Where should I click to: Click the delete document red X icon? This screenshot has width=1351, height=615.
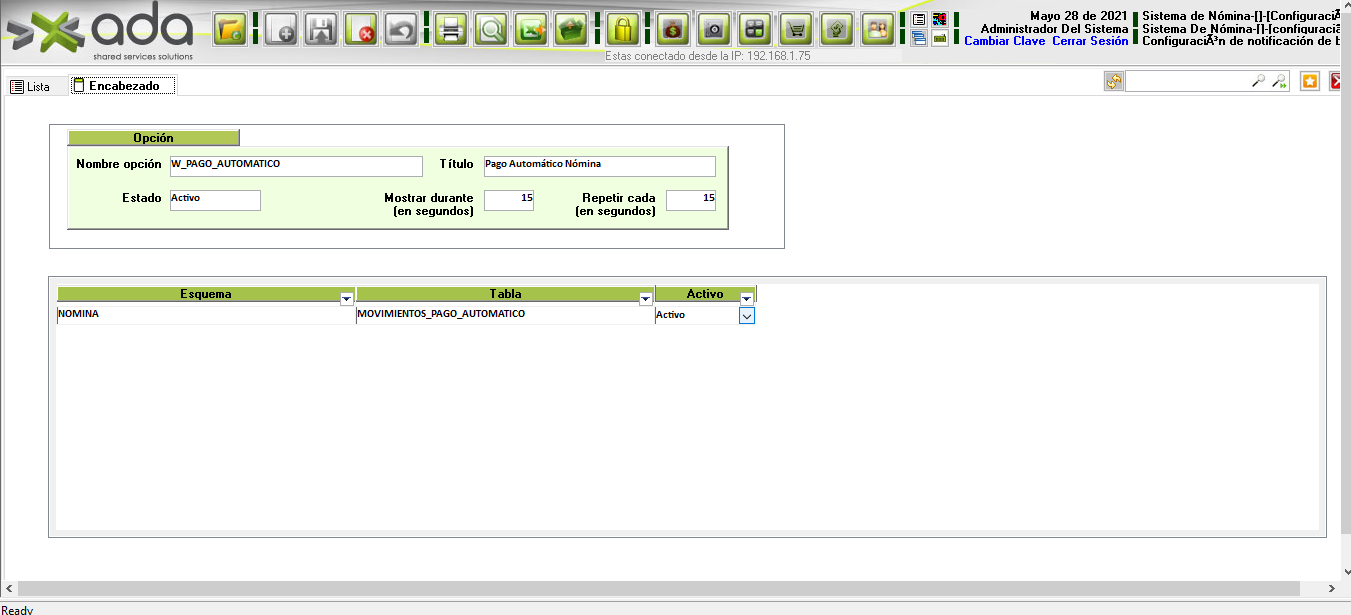click(361, 29)
